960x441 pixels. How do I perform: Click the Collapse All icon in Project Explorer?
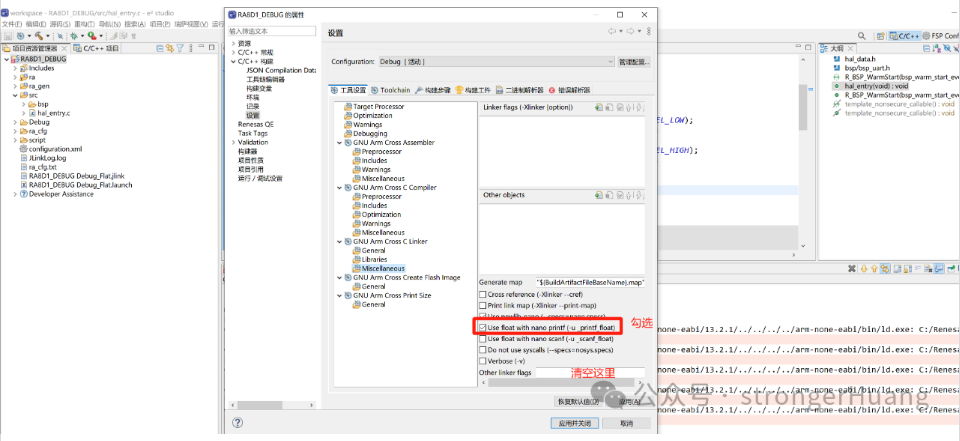(x=160, y=48)
